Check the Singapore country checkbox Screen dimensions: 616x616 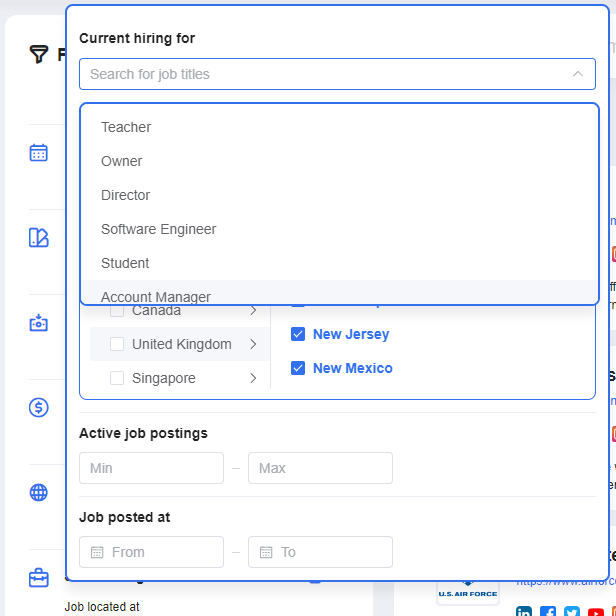tap(117, 378)
